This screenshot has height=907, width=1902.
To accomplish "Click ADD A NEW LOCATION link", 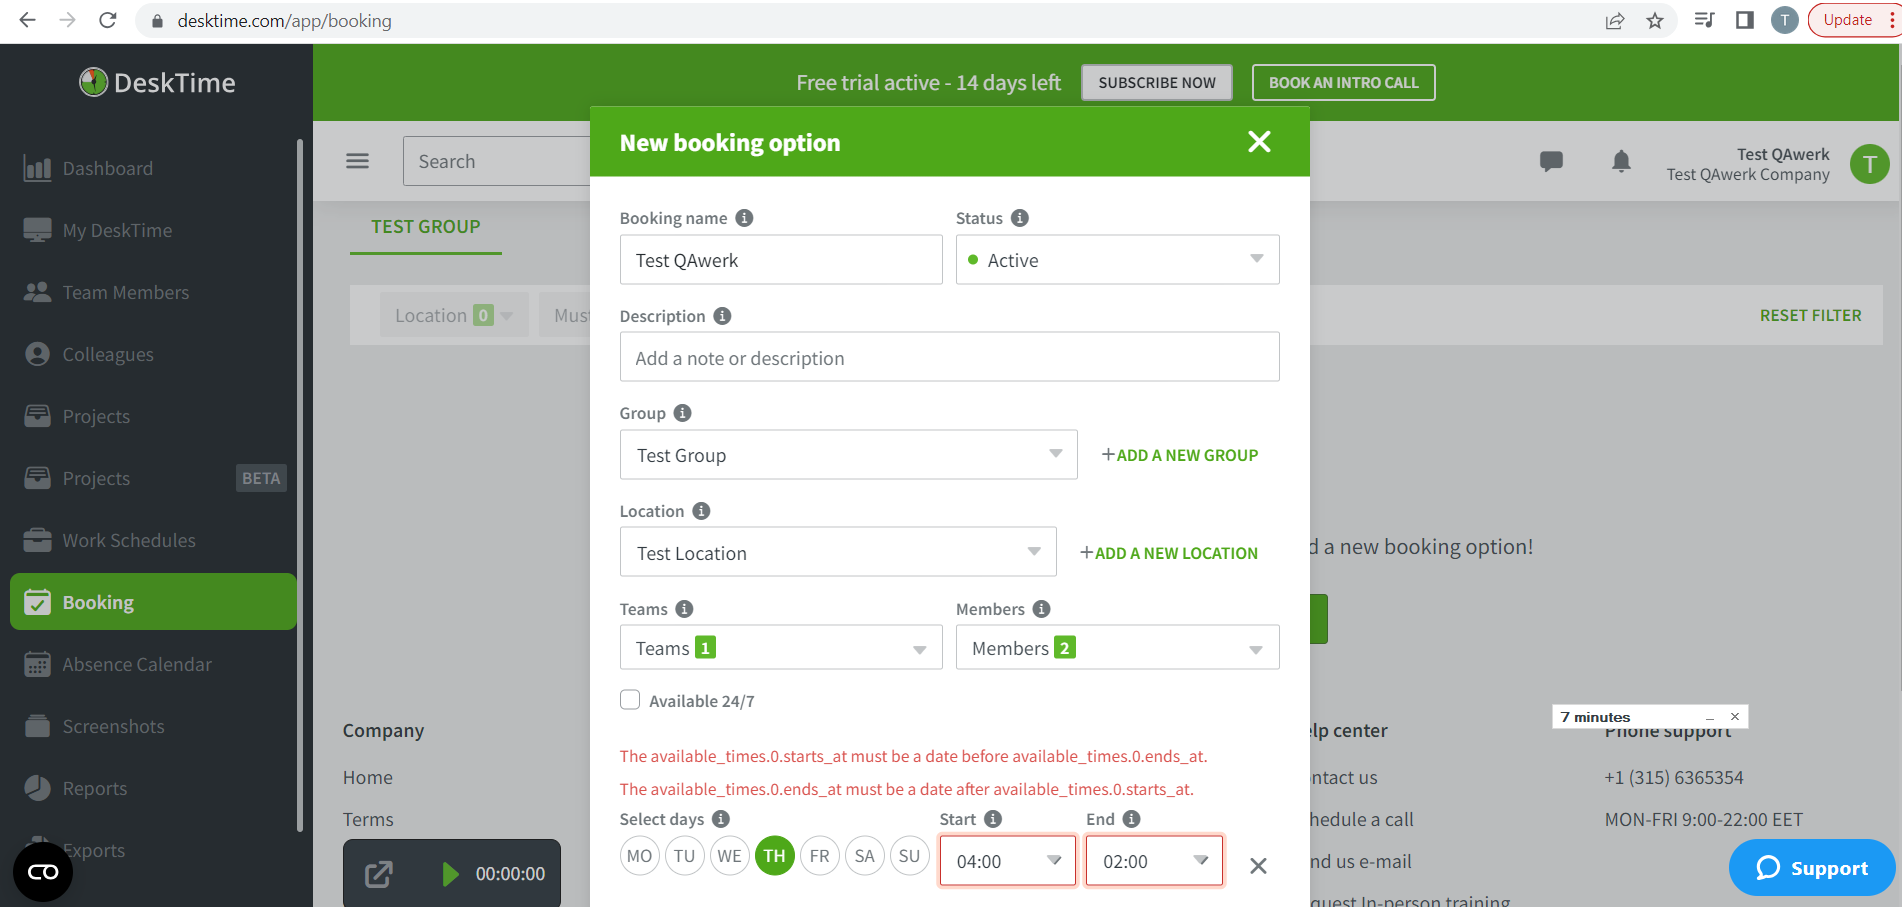I will tap(1169, 553).
